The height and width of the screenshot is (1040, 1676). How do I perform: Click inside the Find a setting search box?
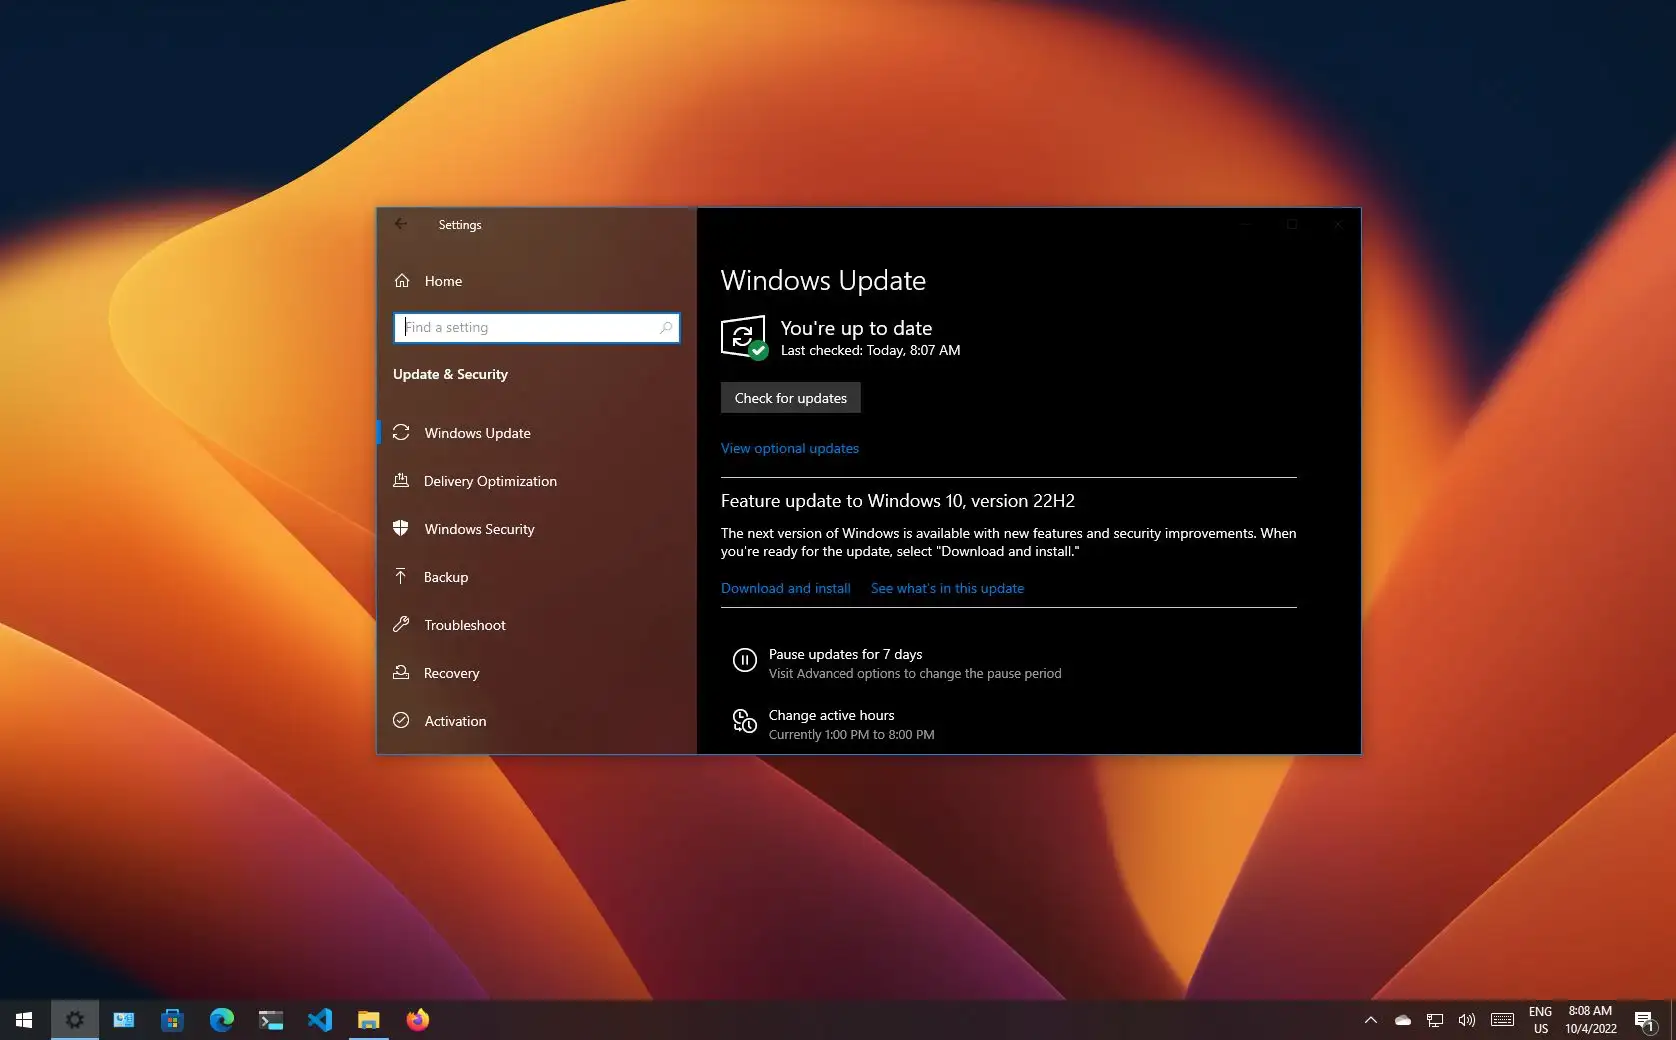tap(537, 327)
